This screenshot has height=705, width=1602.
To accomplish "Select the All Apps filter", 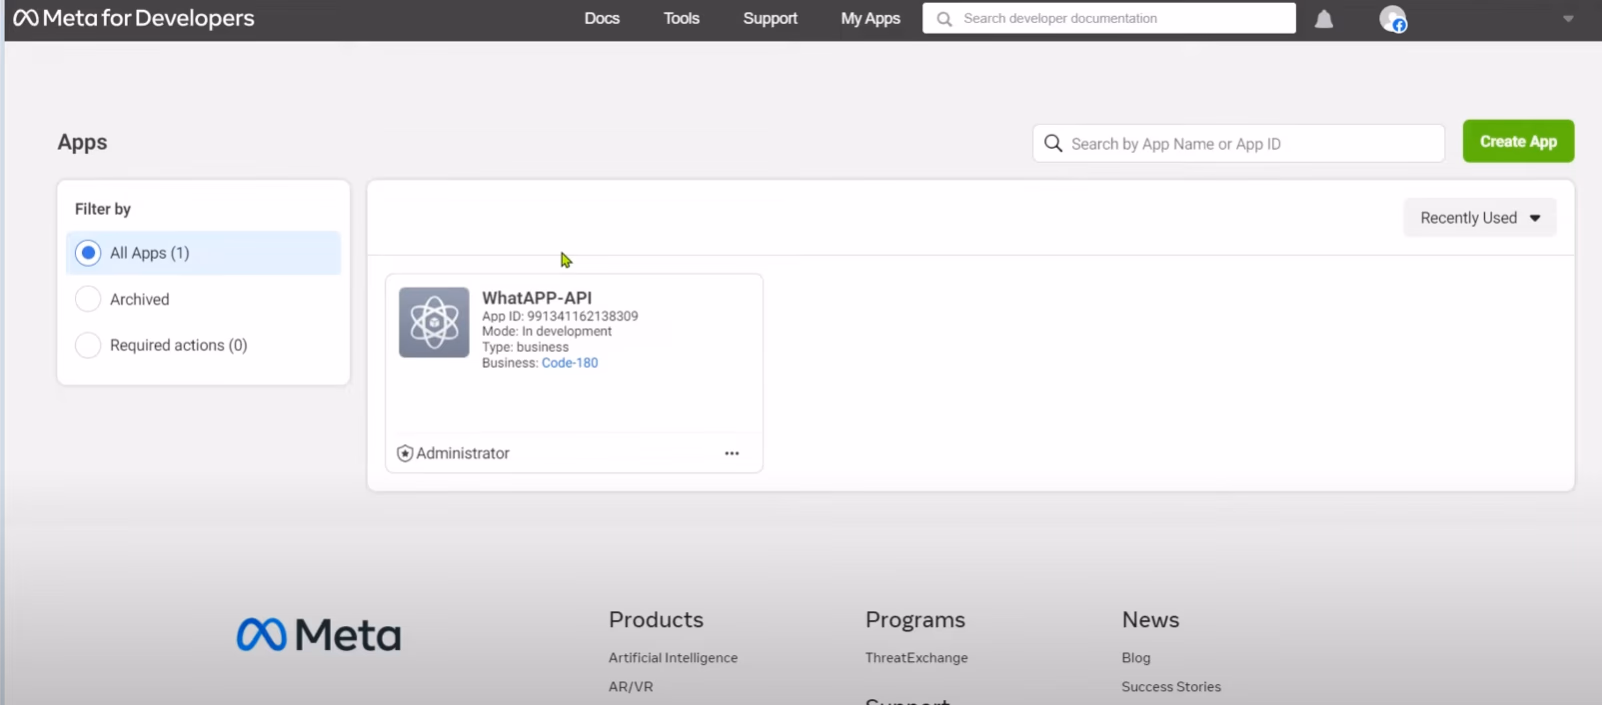I will coord(88,253).
